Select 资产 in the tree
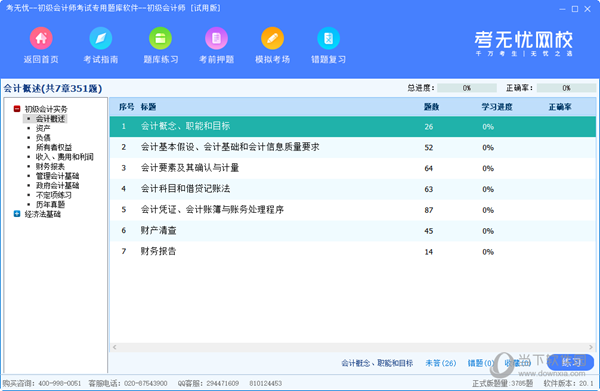The width and height of the screenshot is (600, 391). [43, 128]
